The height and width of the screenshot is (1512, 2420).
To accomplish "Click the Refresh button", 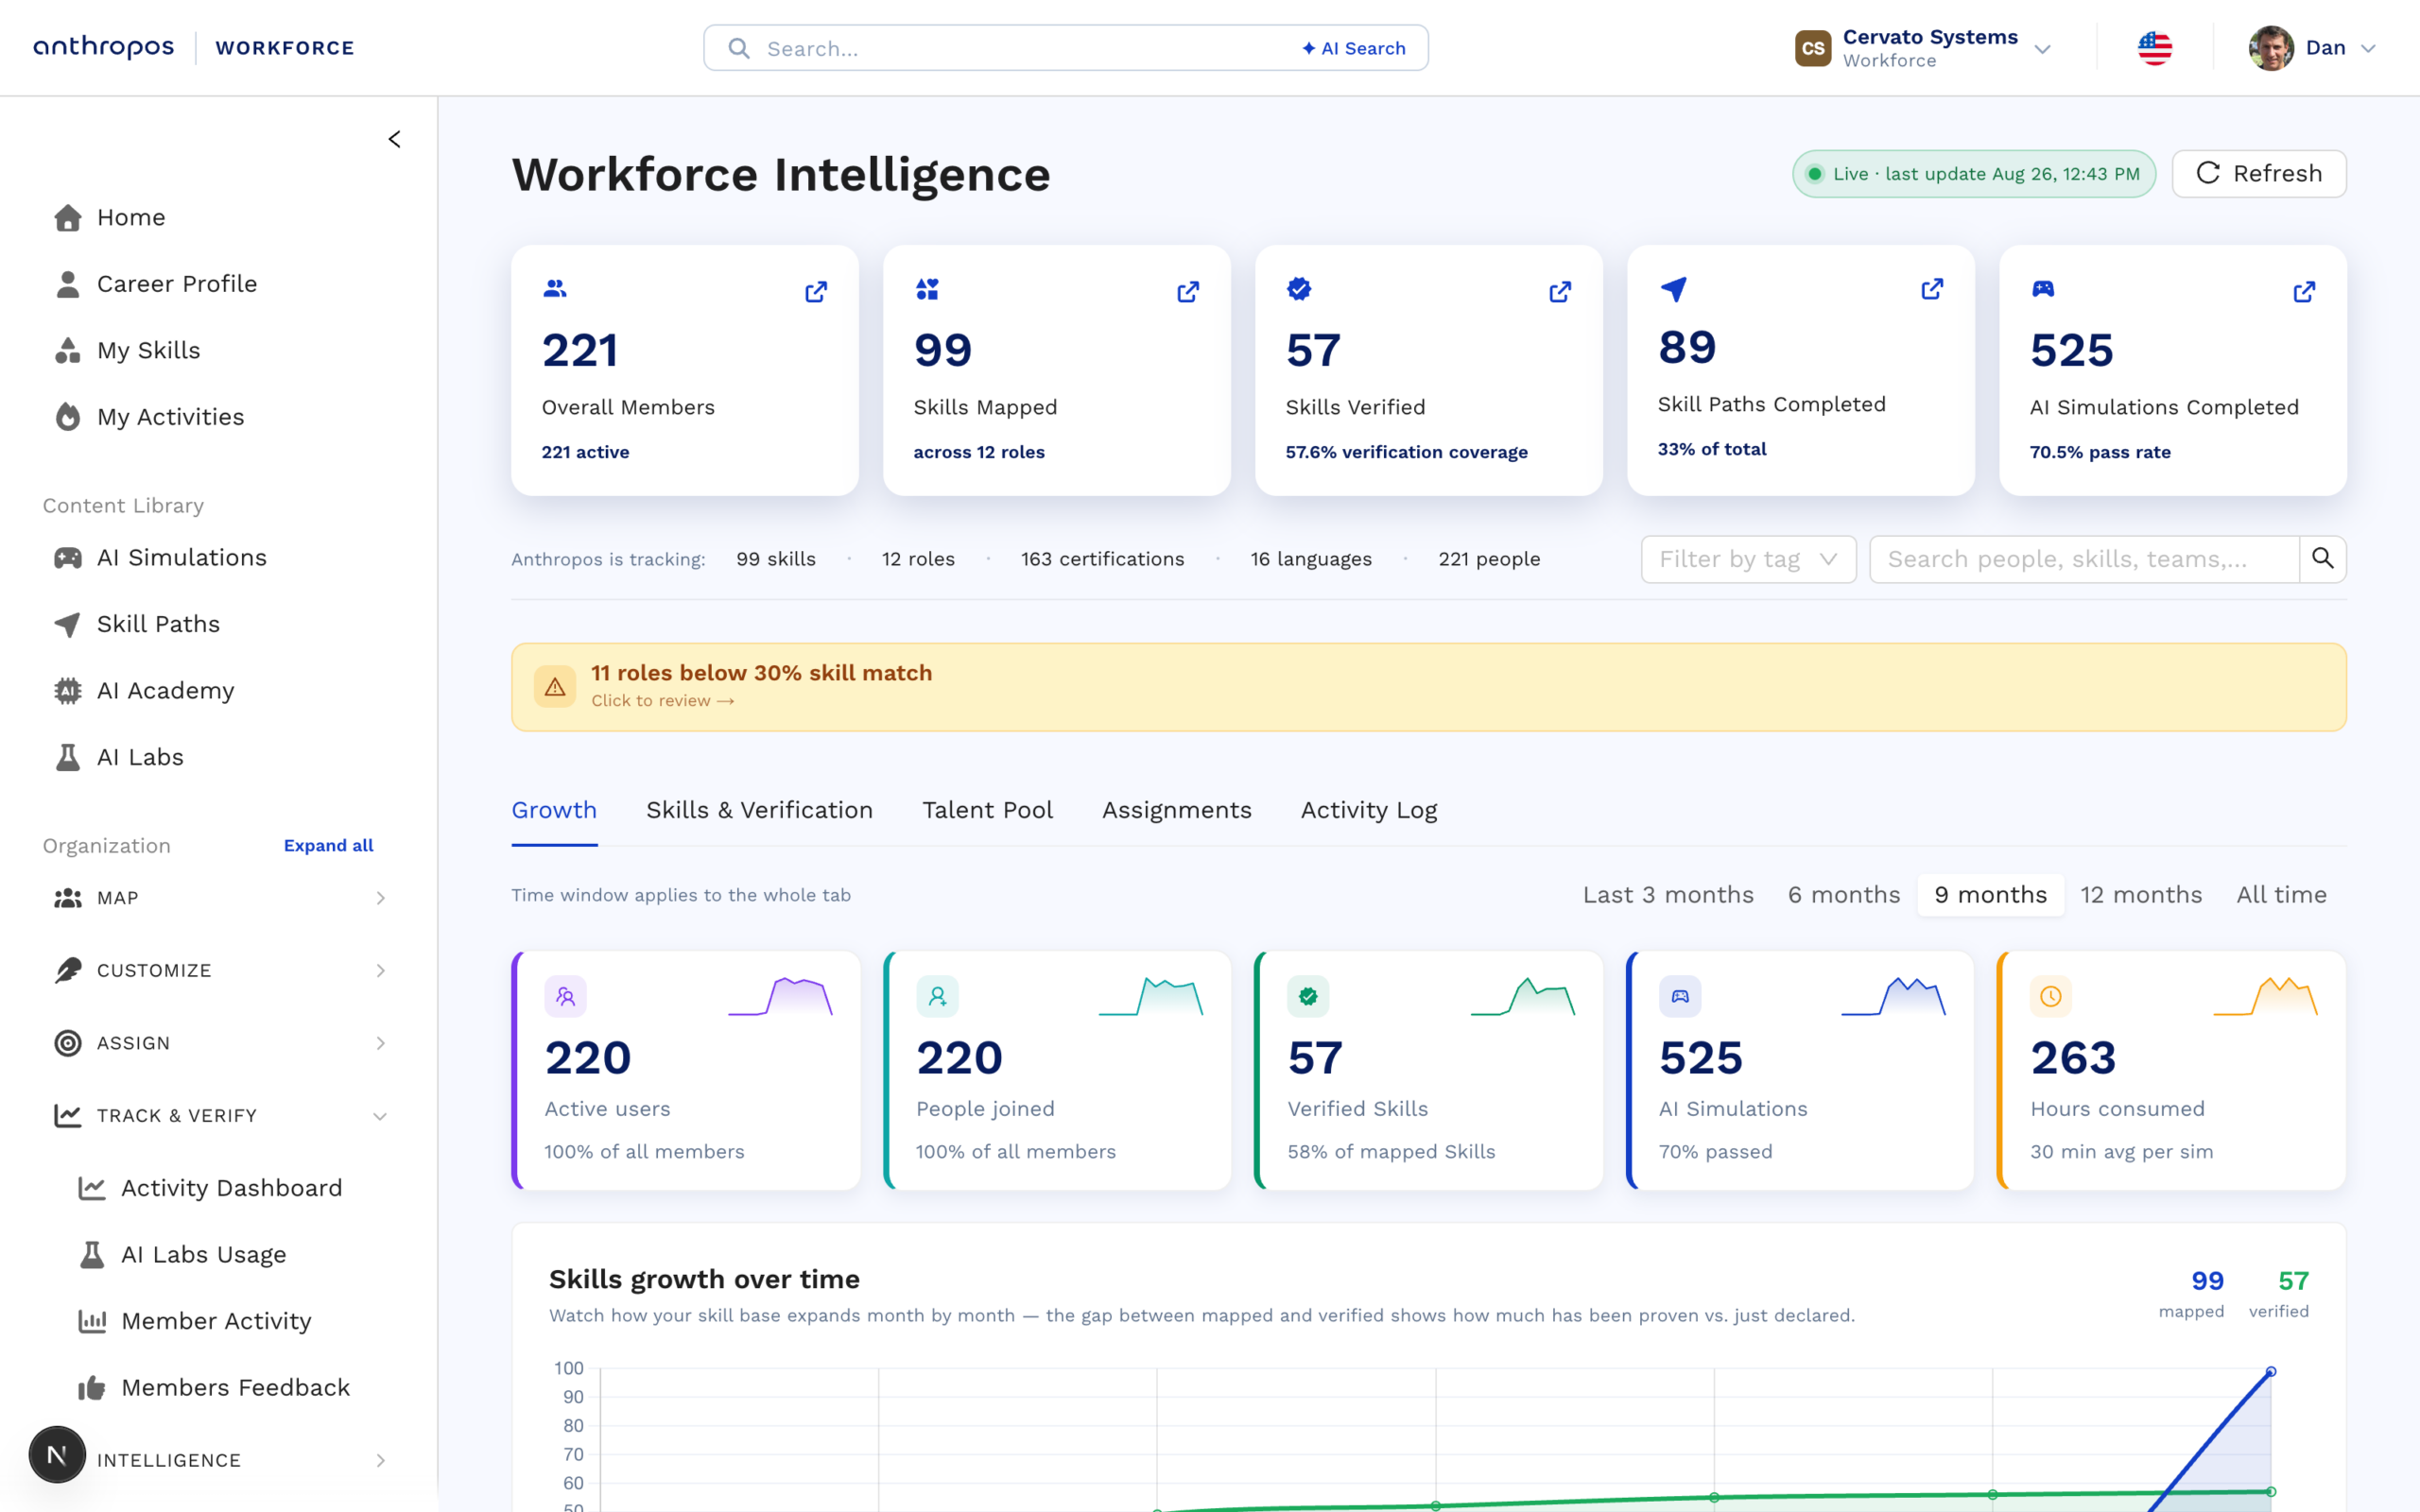I will coord(2258,174).
